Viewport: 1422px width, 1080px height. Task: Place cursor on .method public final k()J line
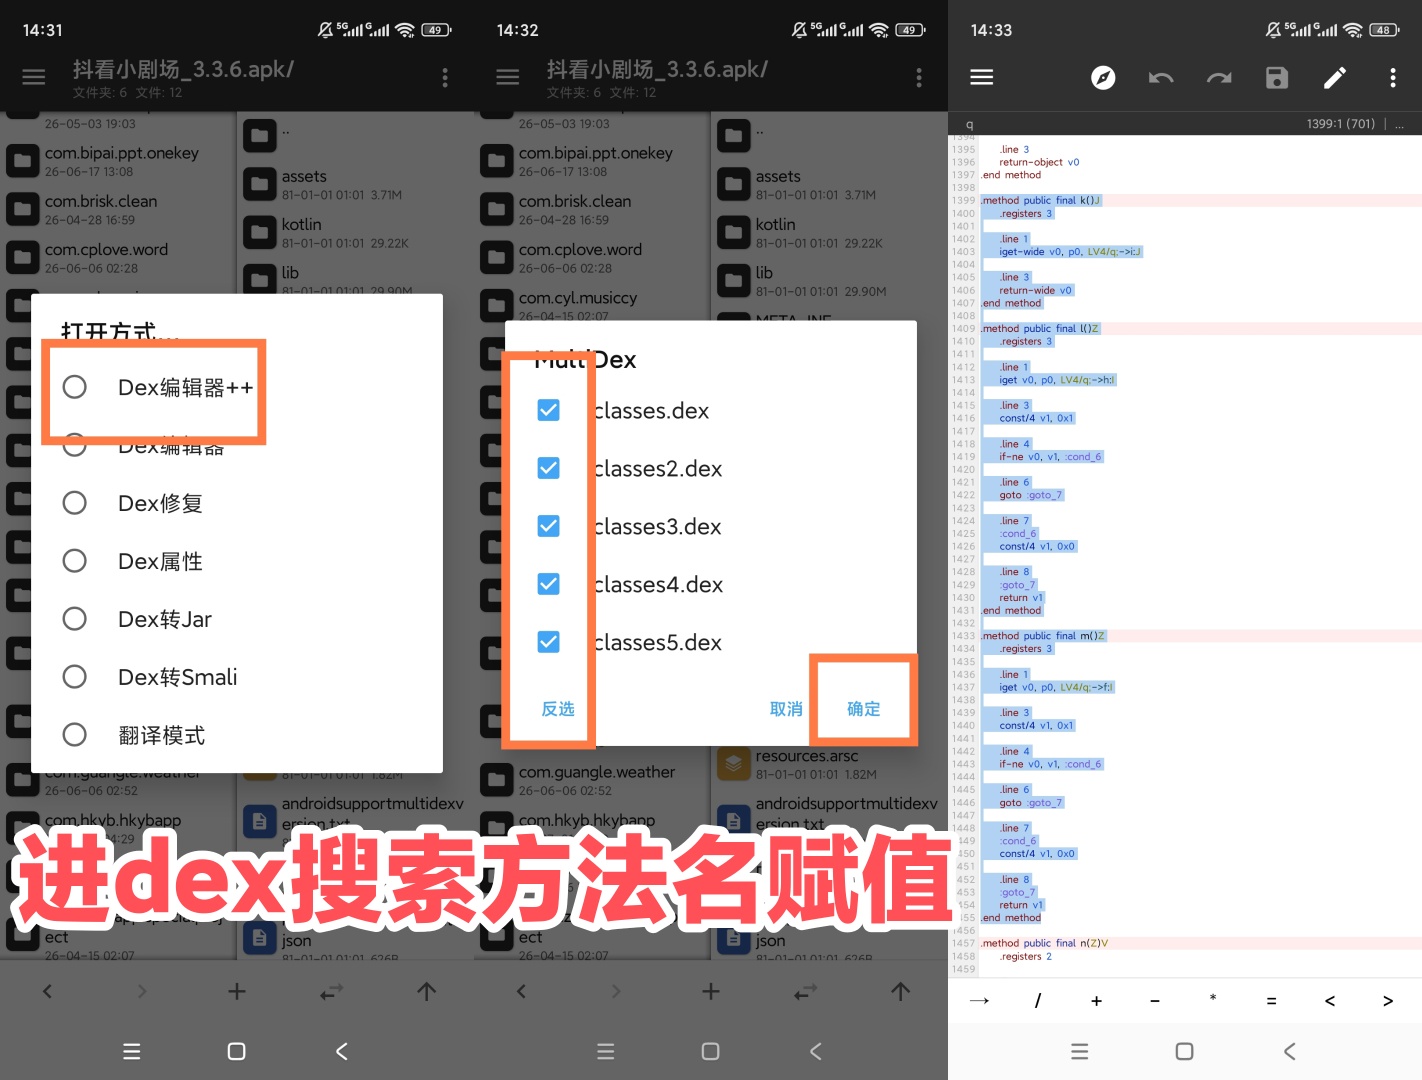pyautogui.click(x=1041, y=200)
